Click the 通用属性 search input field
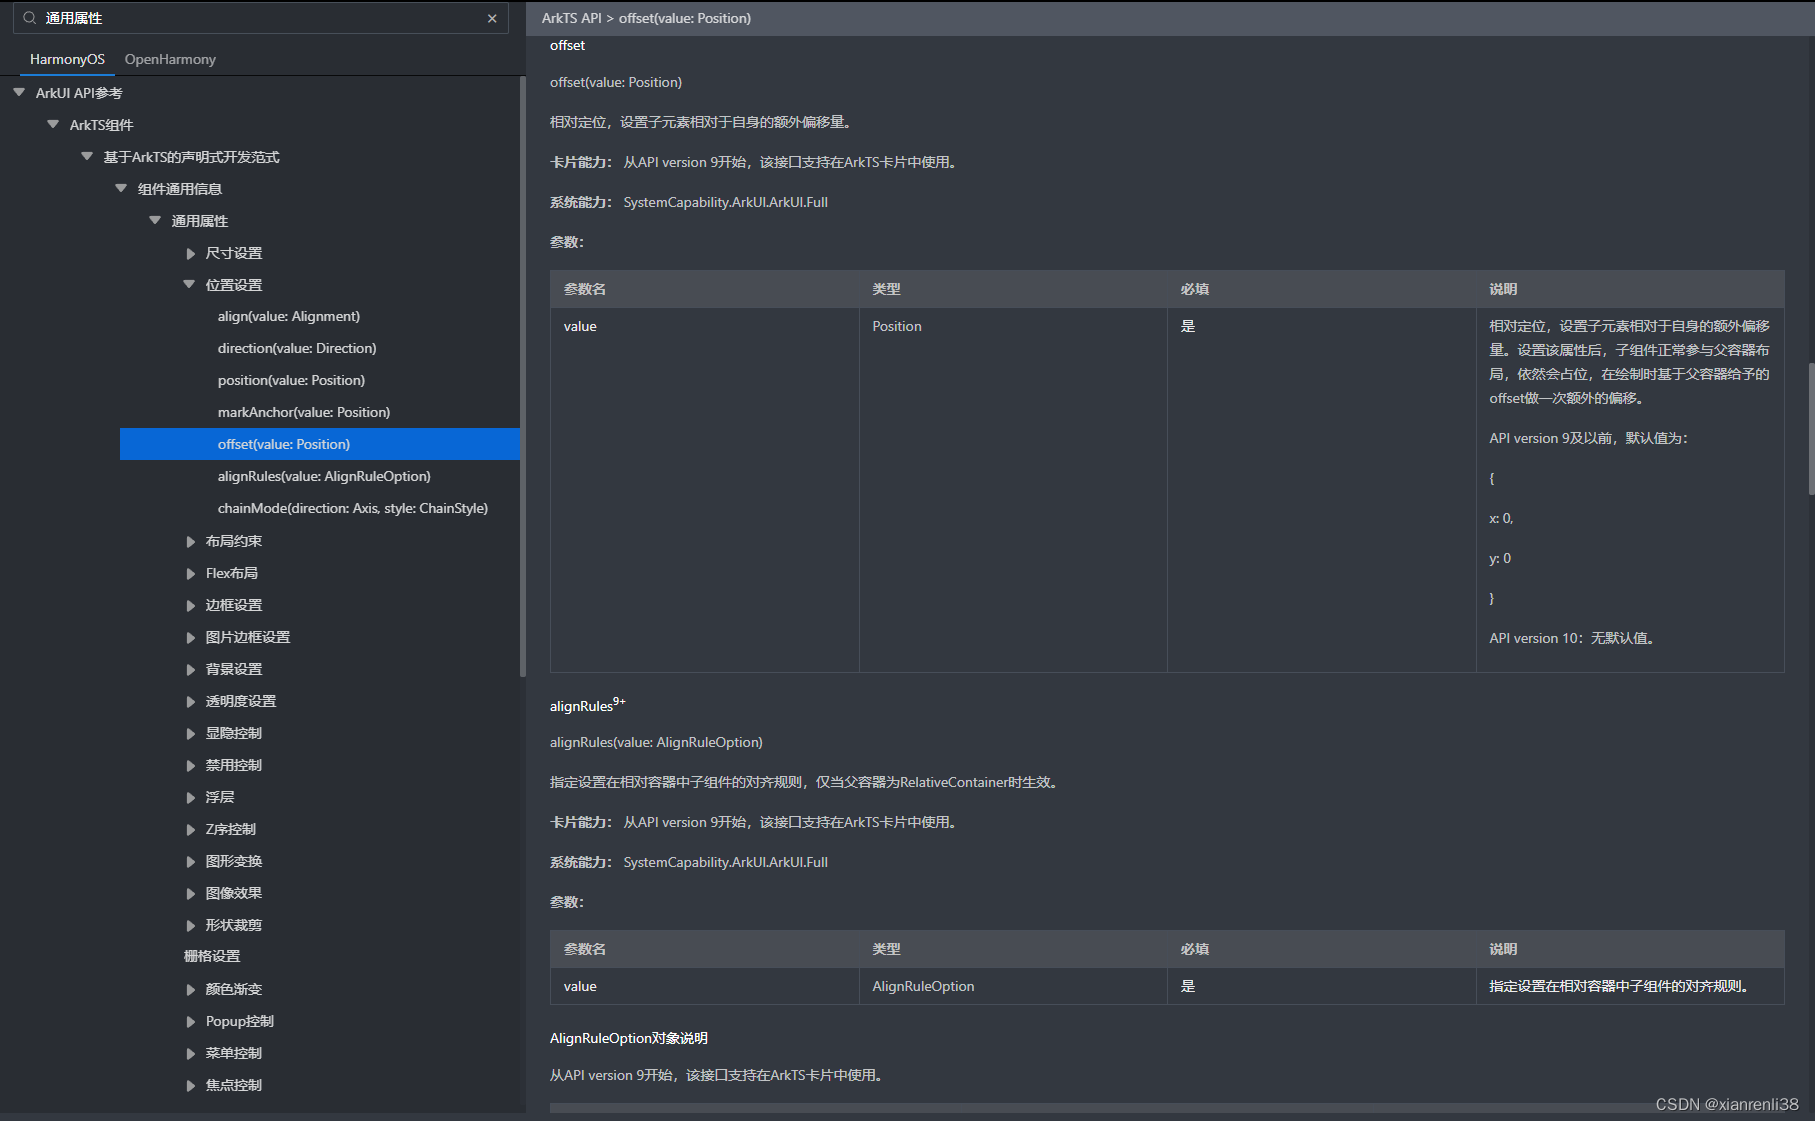The width and height of the screenshot is (1815, 1121). pos(262,18)
